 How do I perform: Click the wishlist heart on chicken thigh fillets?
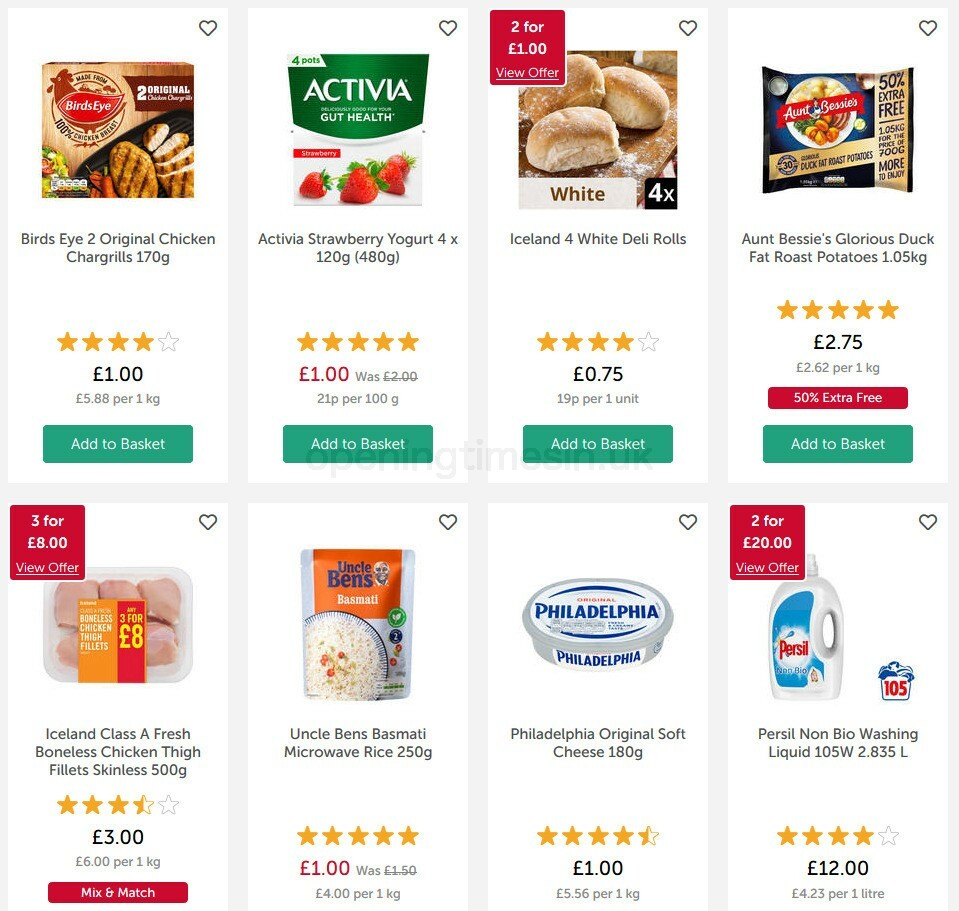[208, 522]
